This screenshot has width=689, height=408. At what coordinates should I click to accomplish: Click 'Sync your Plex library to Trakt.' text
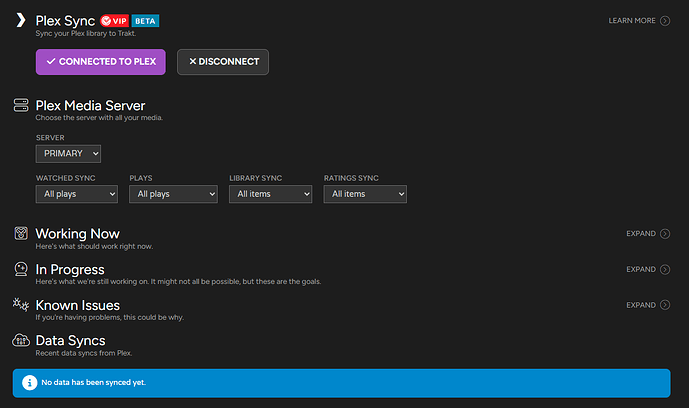click(x=86, y=33)
